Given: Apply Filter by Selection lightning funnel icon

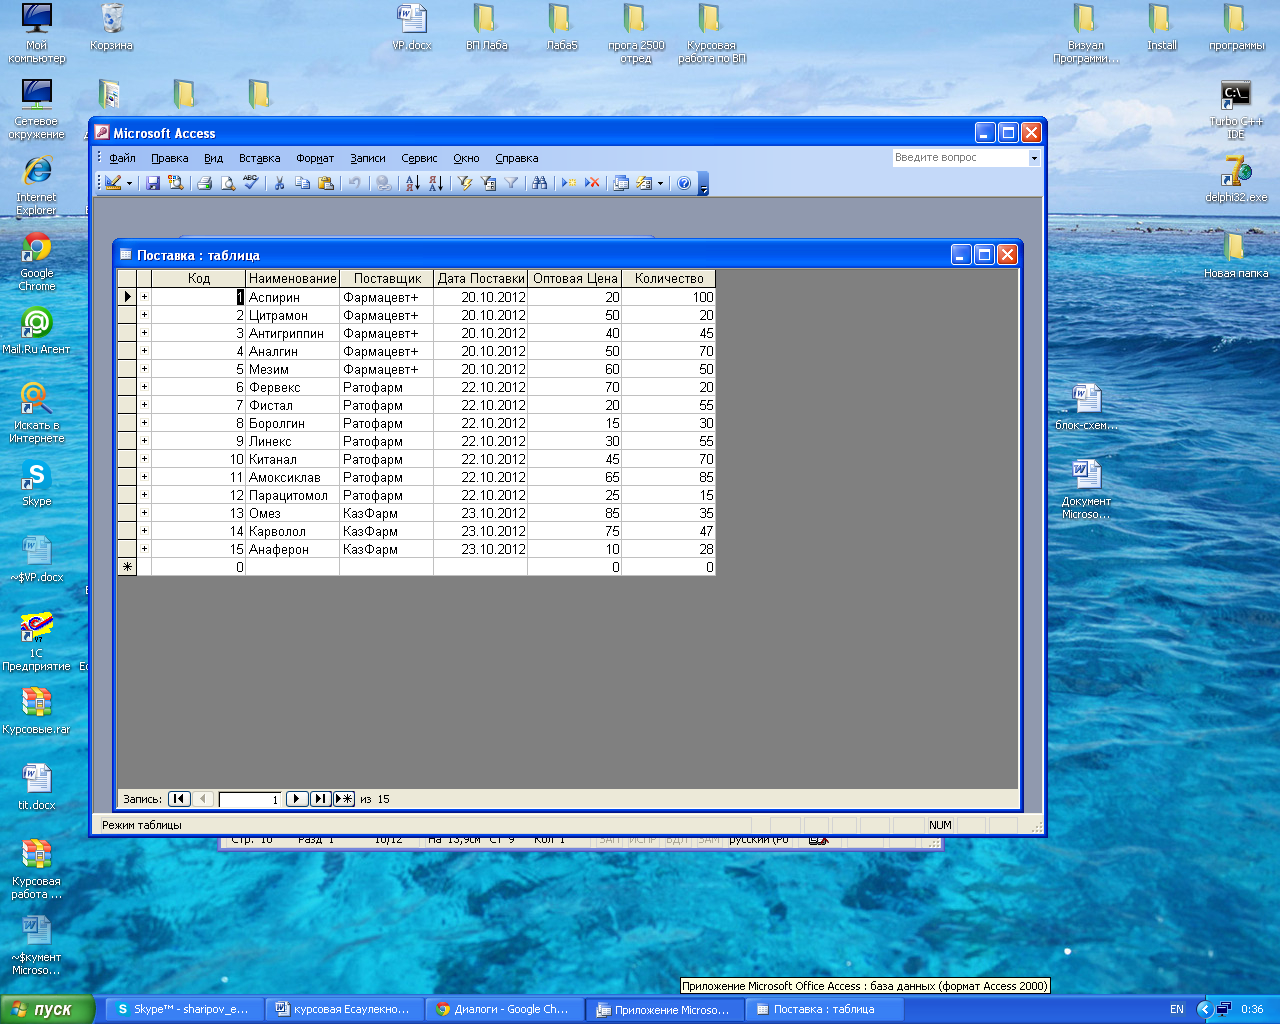Looking at the screenshot, I should (464, 183).
